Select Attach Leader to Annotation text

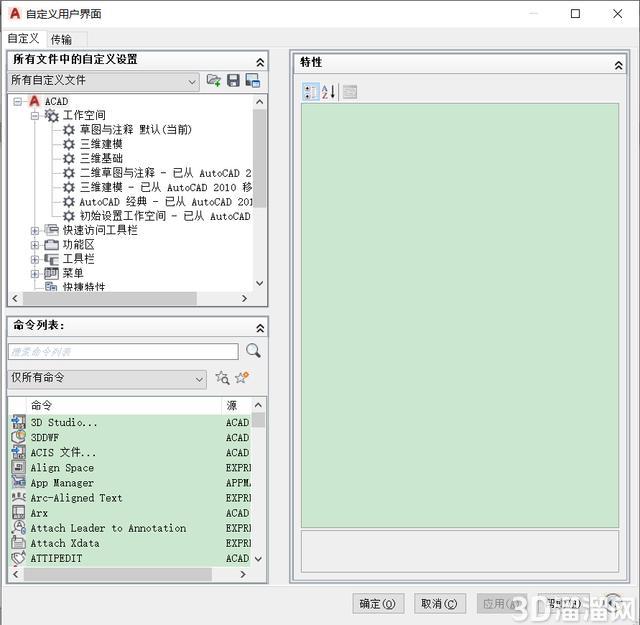point(108,528)
